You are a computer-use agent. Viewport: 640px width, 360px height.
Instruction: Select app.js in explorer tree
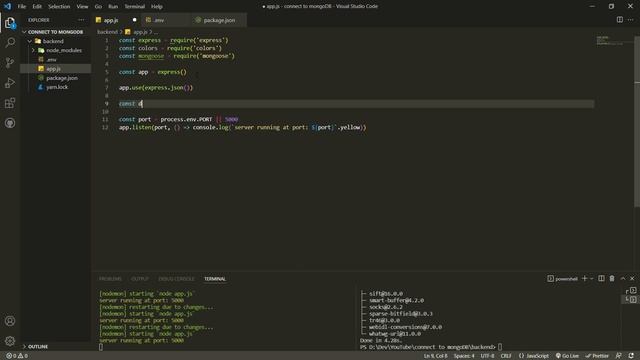click(x=56, y=69)
